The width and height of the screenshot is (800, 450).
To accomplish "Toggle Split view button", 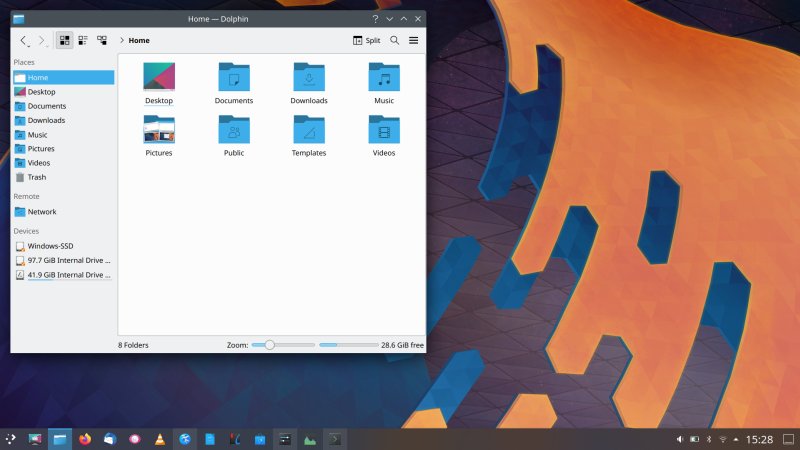I will (x=366, y=40).
